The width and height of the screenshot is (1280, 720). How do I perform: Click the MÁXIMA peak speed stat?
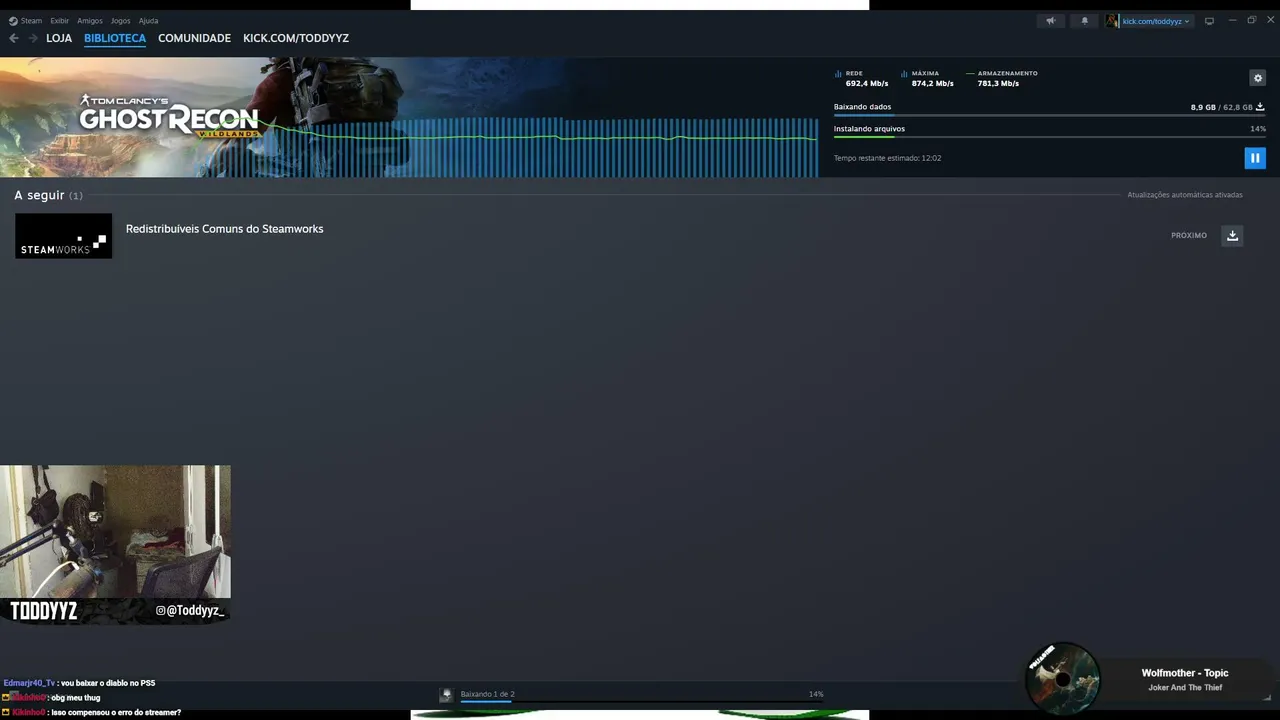pyautogui.click(x=927, y=78)
